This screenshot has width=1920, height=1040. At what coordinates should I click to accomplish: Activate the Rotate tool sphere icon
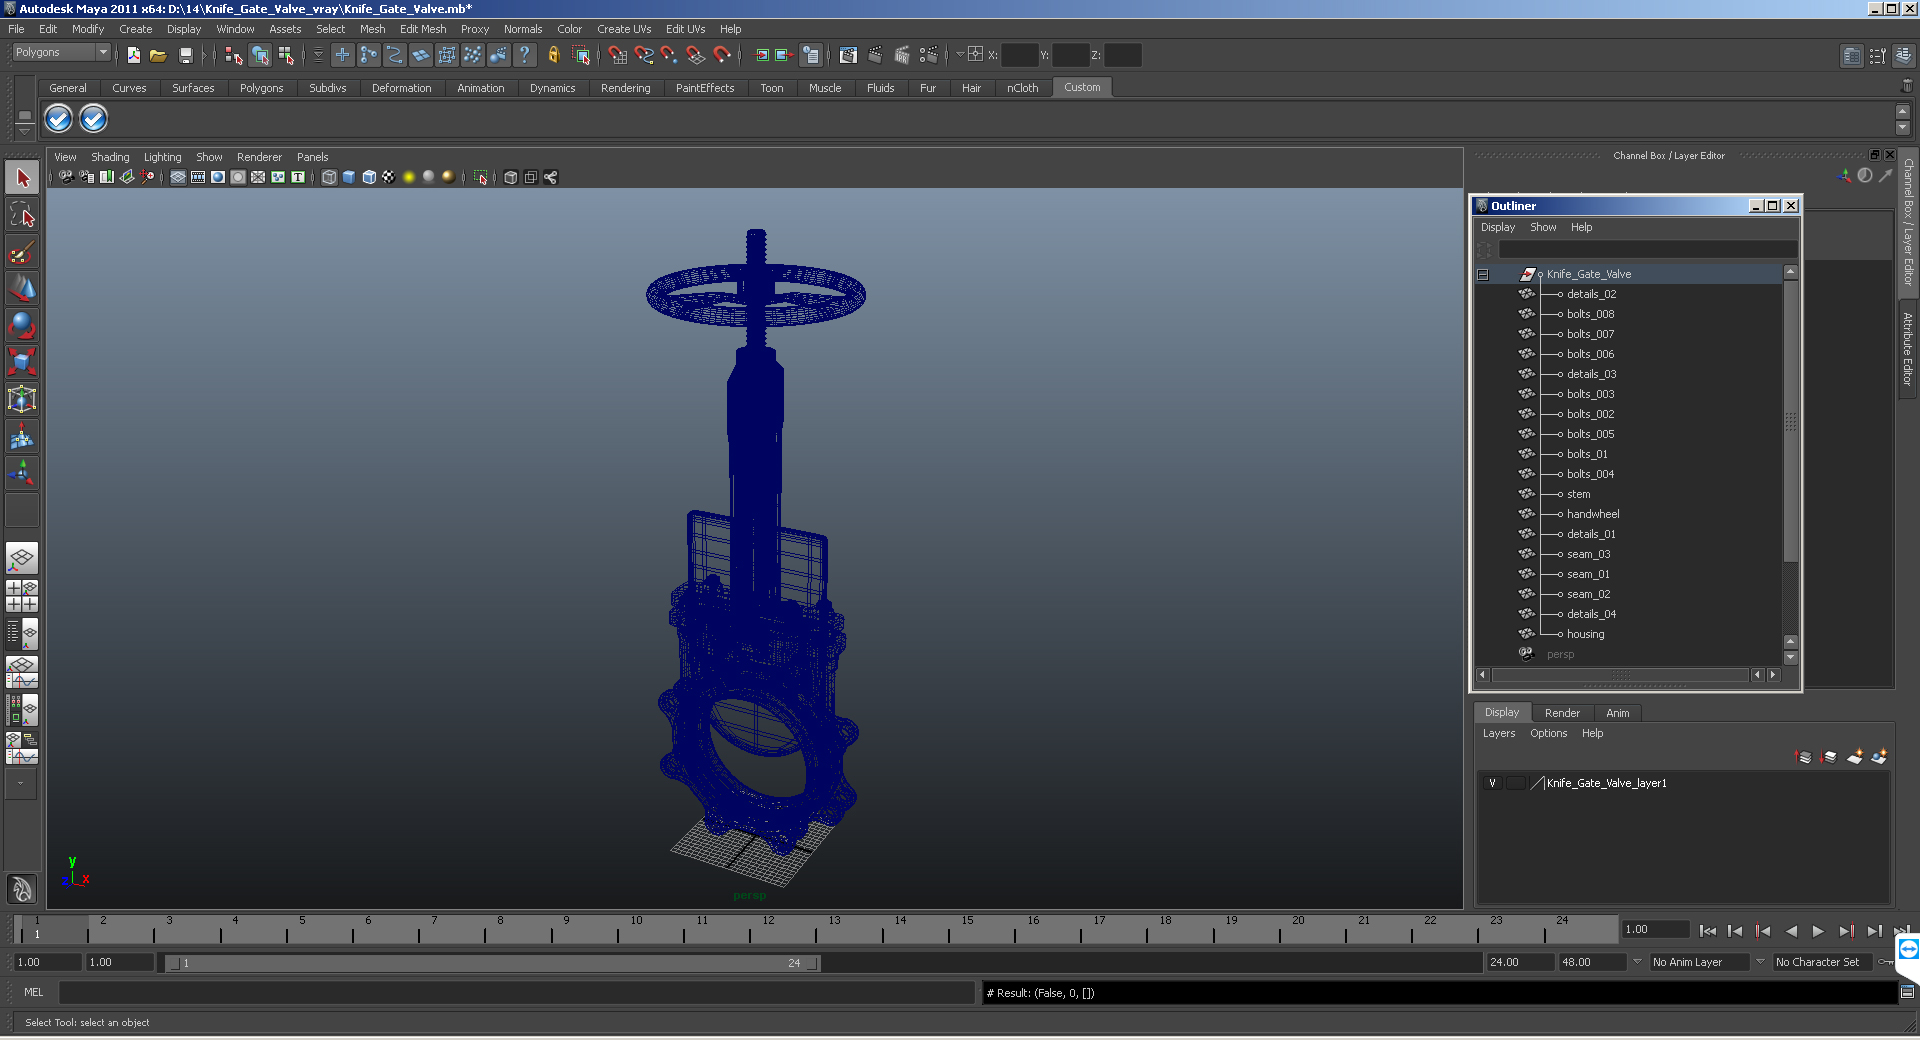(22, 326)
